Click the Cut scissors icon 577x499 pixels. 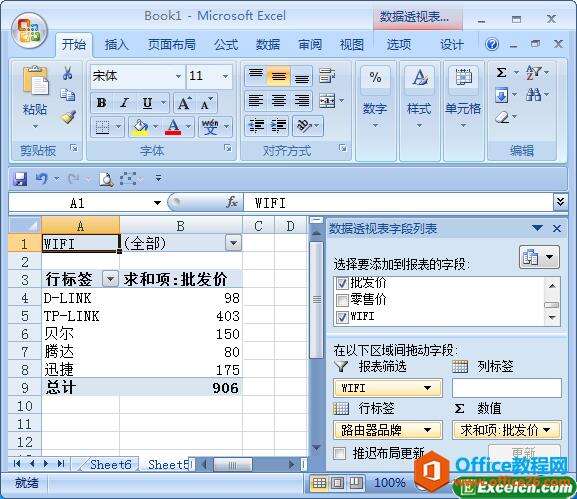coord(67,73)
